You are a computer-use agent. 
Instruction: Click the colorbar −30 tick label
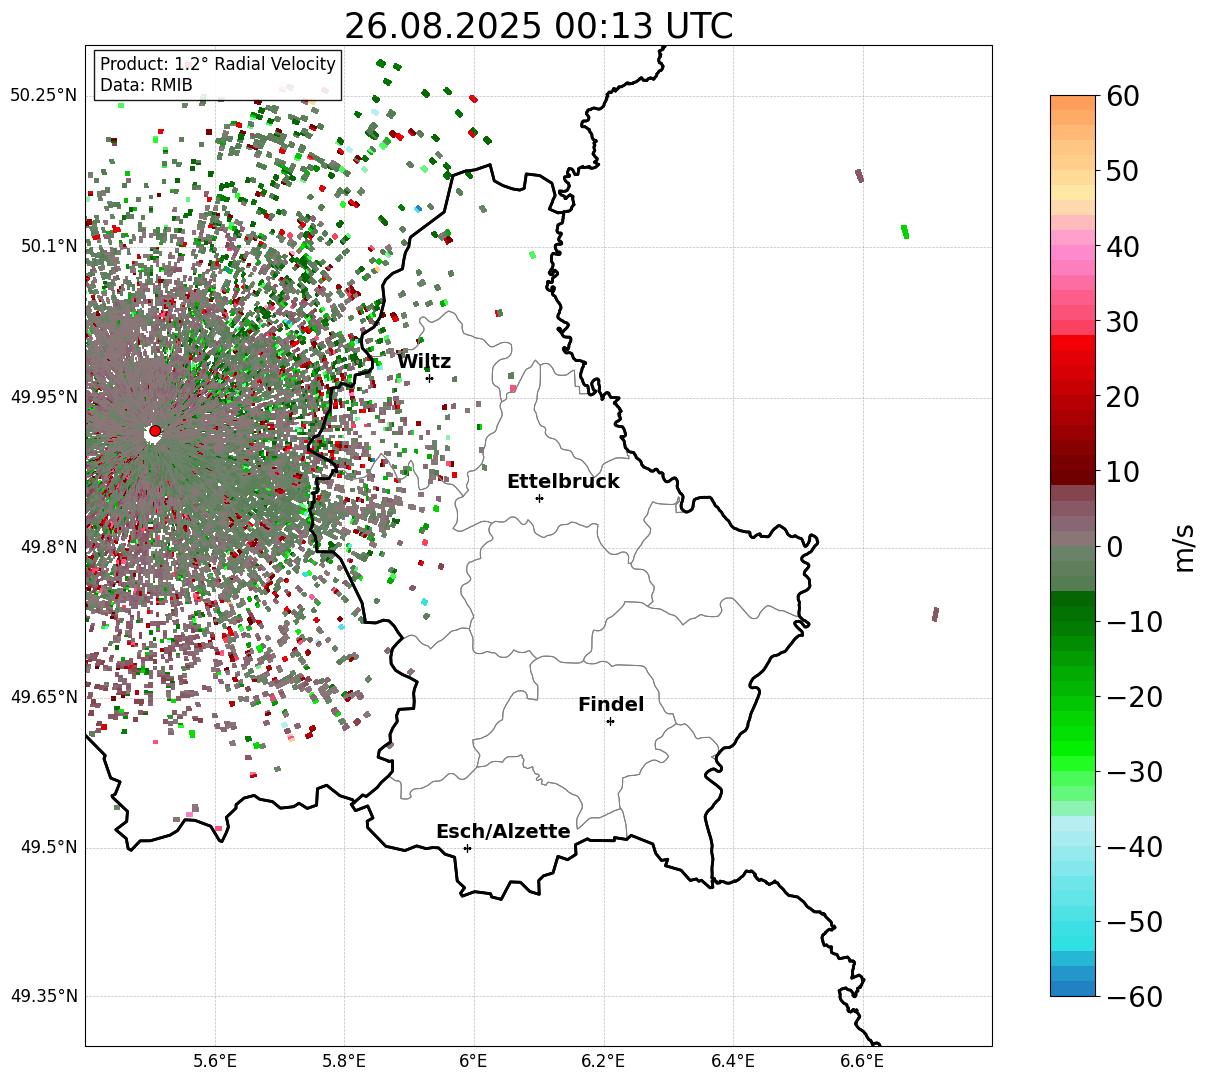(1134, 772)
